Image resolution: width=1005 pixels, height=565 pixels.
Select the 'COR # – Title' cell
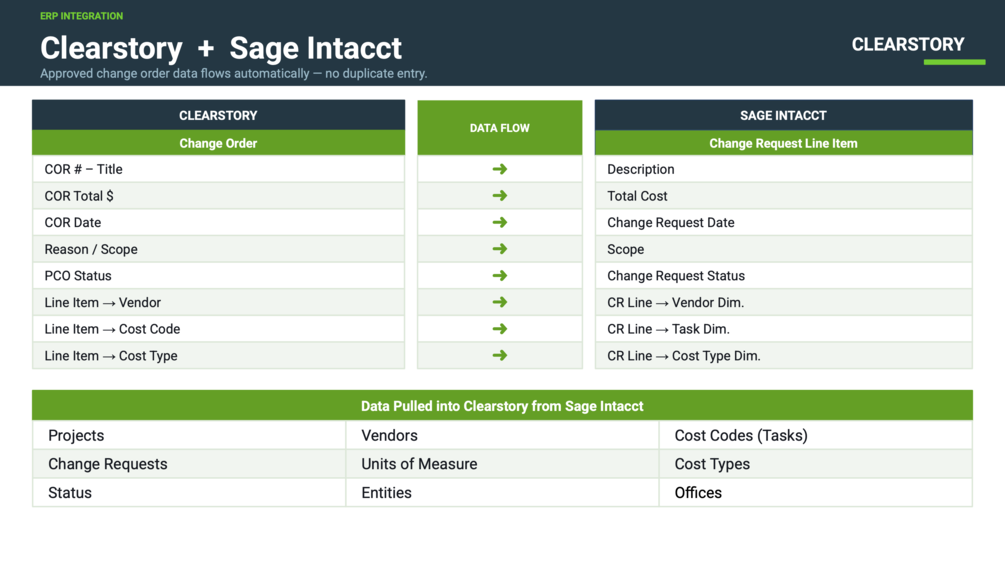click(219, 169)
